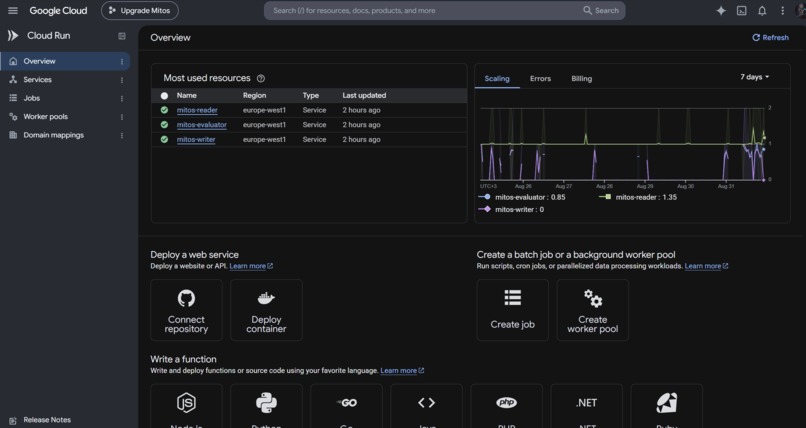This screenshot has height=428, width=806.
Task: Open three-dot options next to Jobs
Action: coord(122,98)
